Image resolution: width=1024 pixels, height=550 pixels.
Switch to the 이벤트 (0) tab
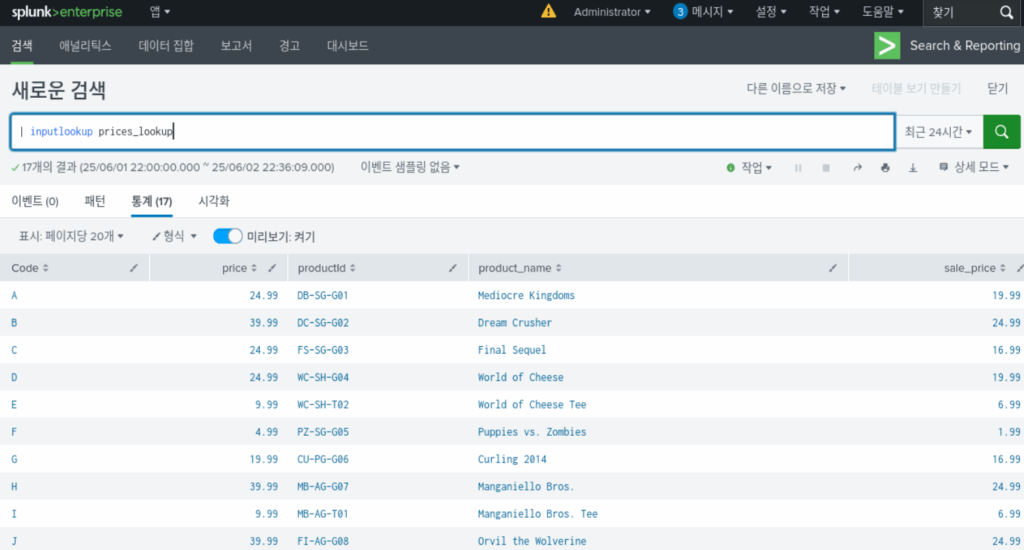point(35,201)
